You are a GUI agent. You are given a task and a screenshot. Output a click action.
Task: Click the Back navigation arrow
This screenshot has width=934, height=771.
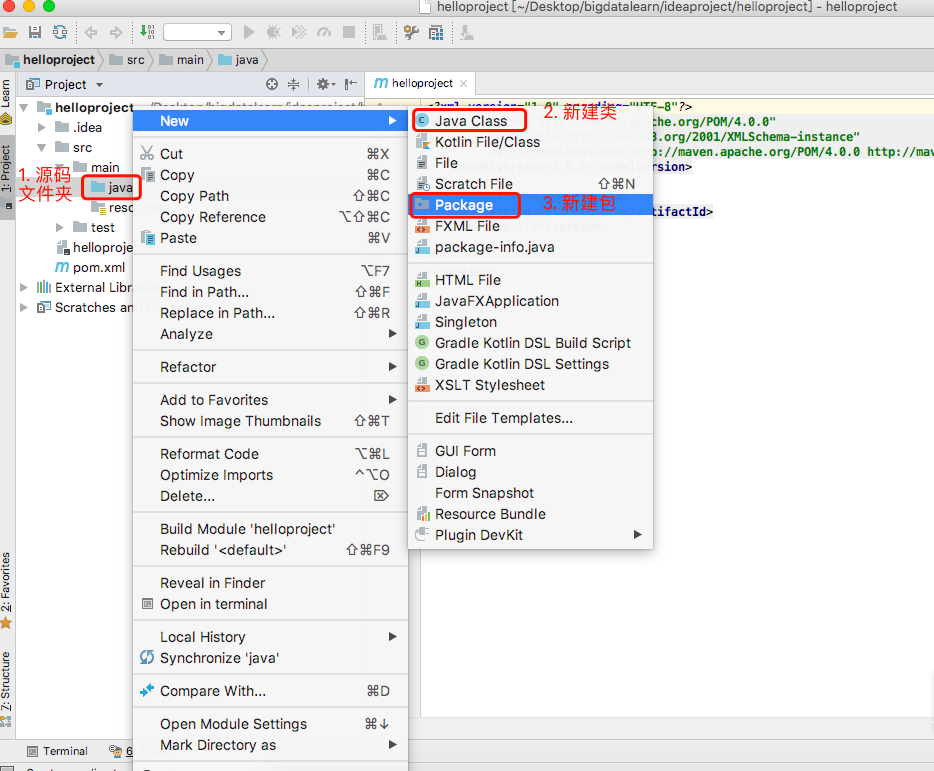[91, 32]
